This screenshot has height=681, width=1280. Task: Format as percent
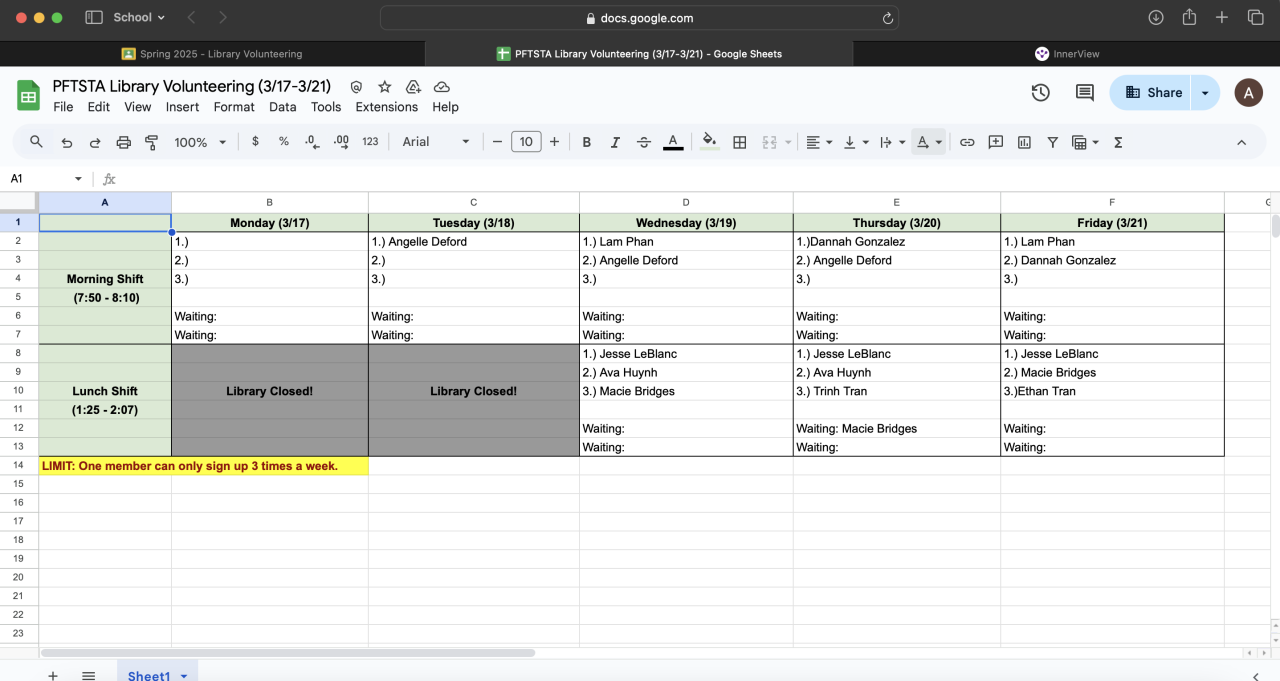(284, 142)
